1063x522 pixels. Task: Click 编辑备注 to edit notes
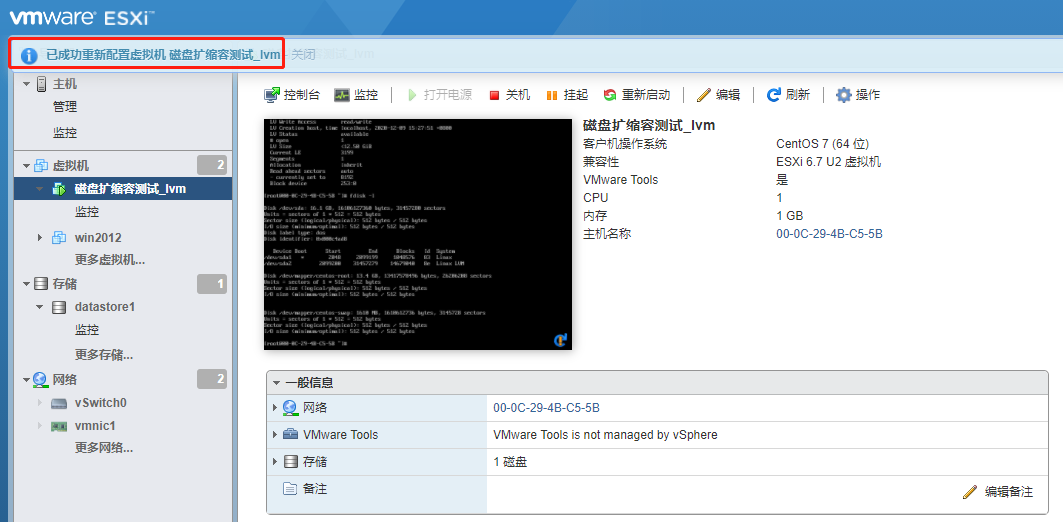click(x=998, y=491)
